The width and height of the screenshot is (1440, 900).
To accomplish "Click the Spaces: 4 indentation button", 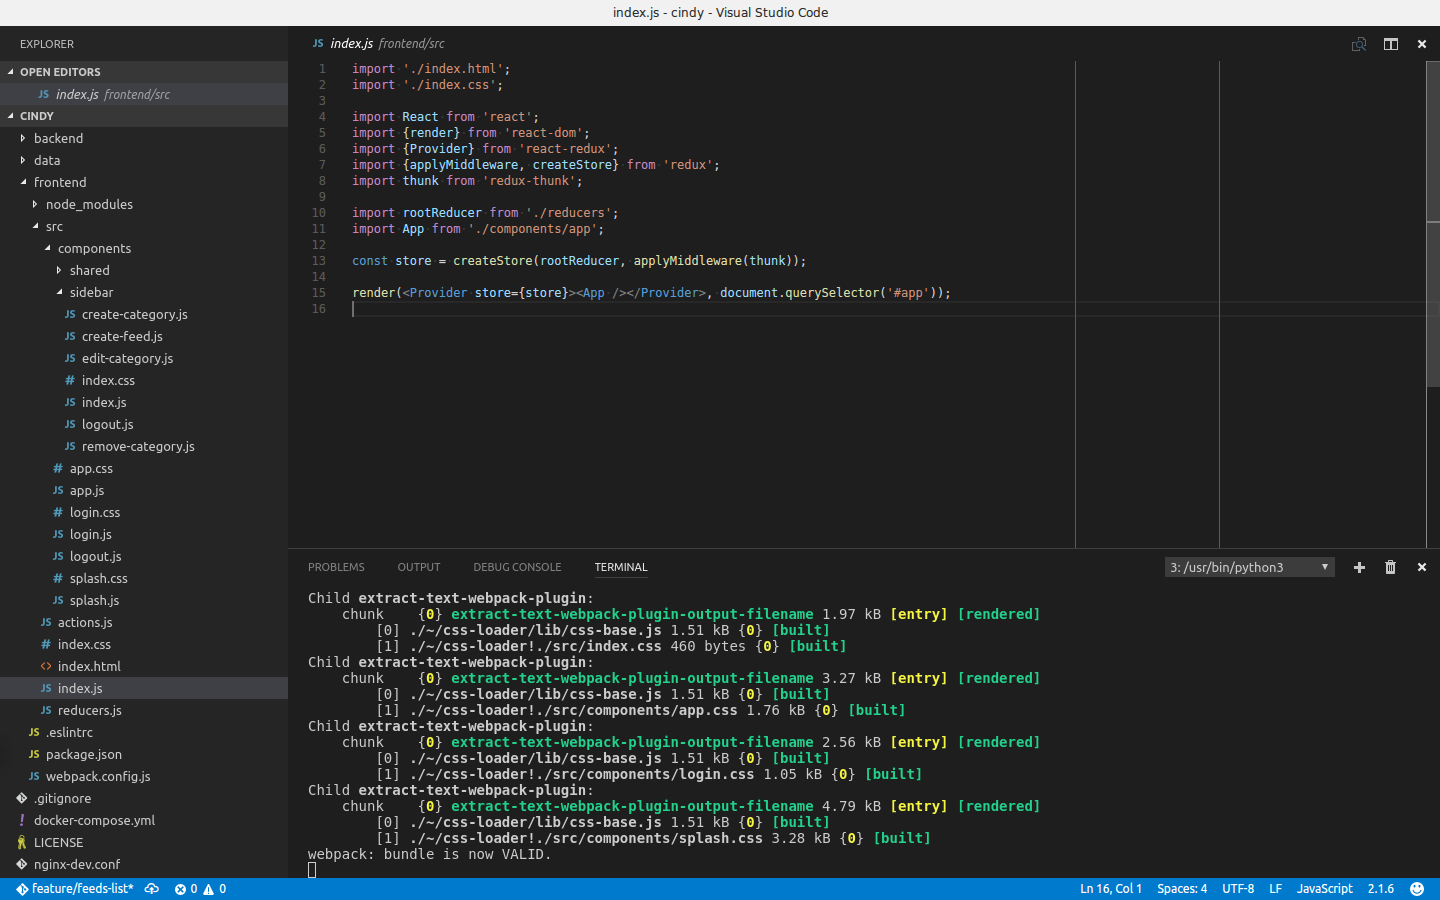I will tap(1181, 889).
